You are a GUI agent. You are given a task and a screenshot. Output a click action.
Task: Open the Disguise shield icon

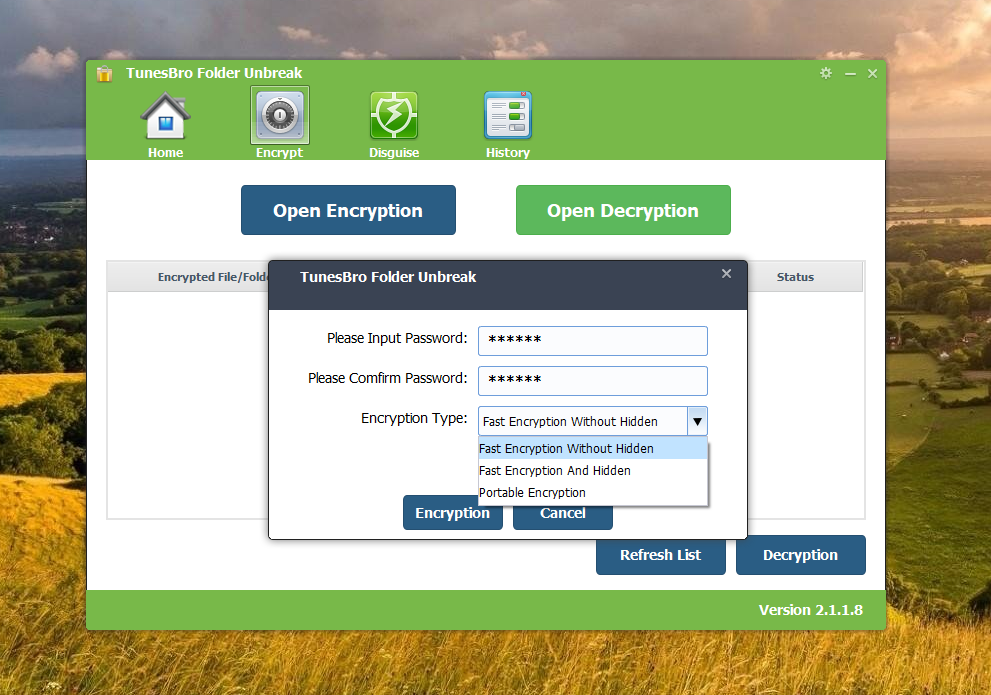click(393, 118)
